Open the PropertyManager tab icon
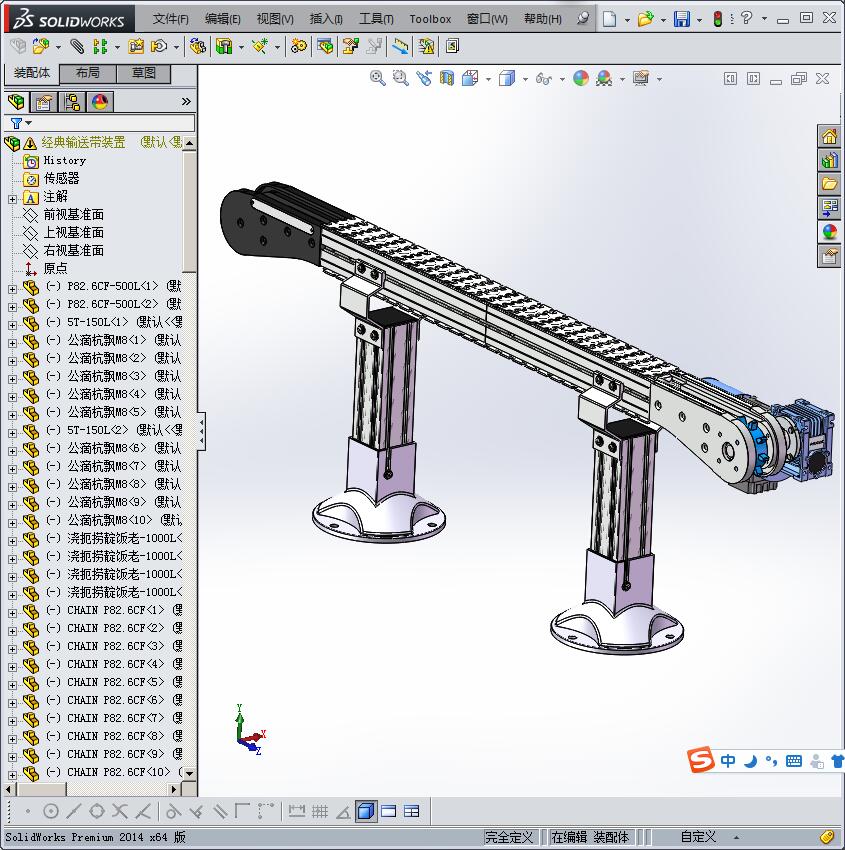 43,102
